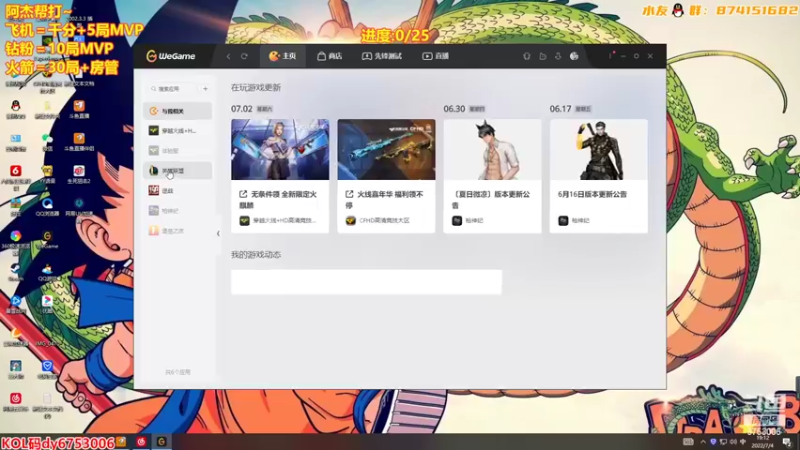This screenshot has height=450, width=800.
Task: Click WeGame icon in the taskbar
Action: [162, 442]
